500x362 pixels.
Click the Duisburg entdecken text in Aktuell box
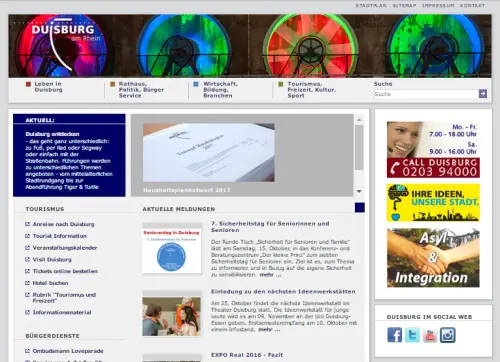click(x=52, y=134)
